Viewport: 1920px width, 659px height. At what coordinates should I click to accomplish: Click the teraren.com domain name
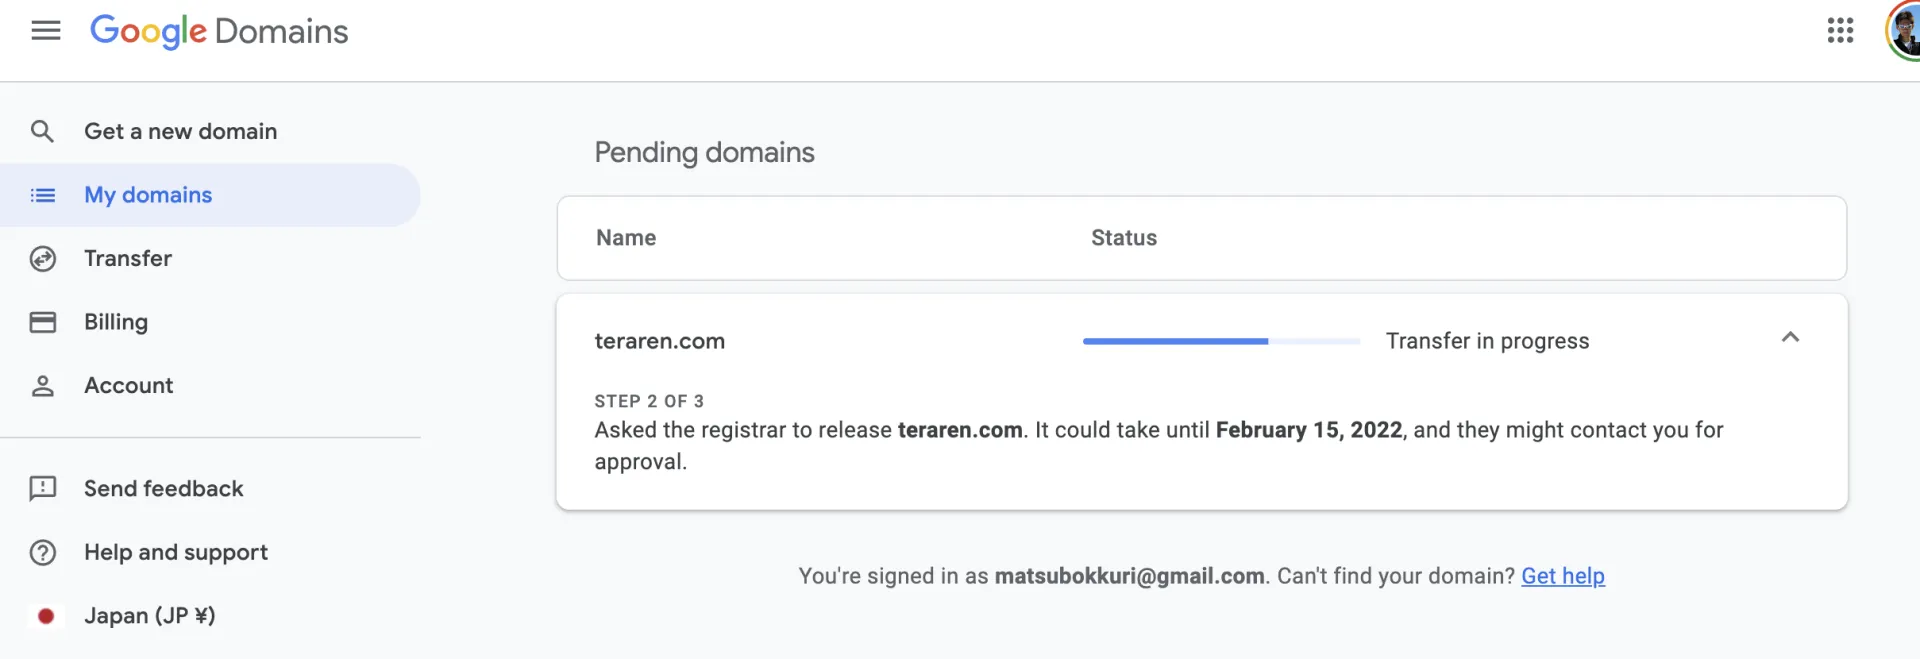pyautogui.click(x=660, y=341)
